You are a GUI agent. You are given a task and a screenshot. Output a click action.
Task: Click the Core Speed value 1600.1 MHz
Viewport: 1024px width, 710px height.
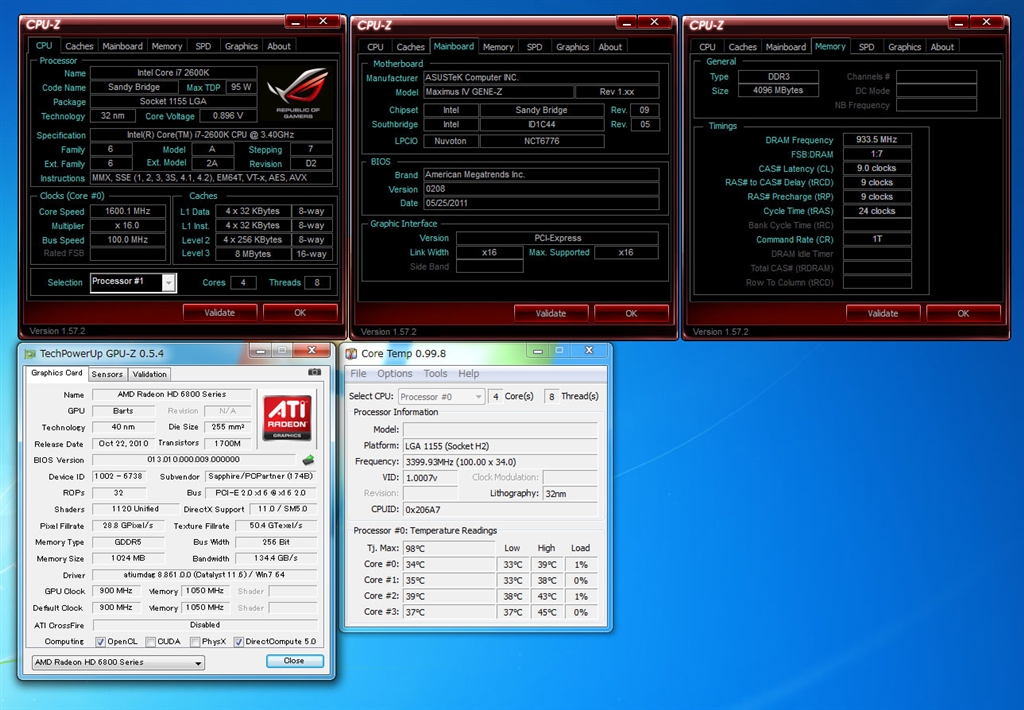coord(128,211)
